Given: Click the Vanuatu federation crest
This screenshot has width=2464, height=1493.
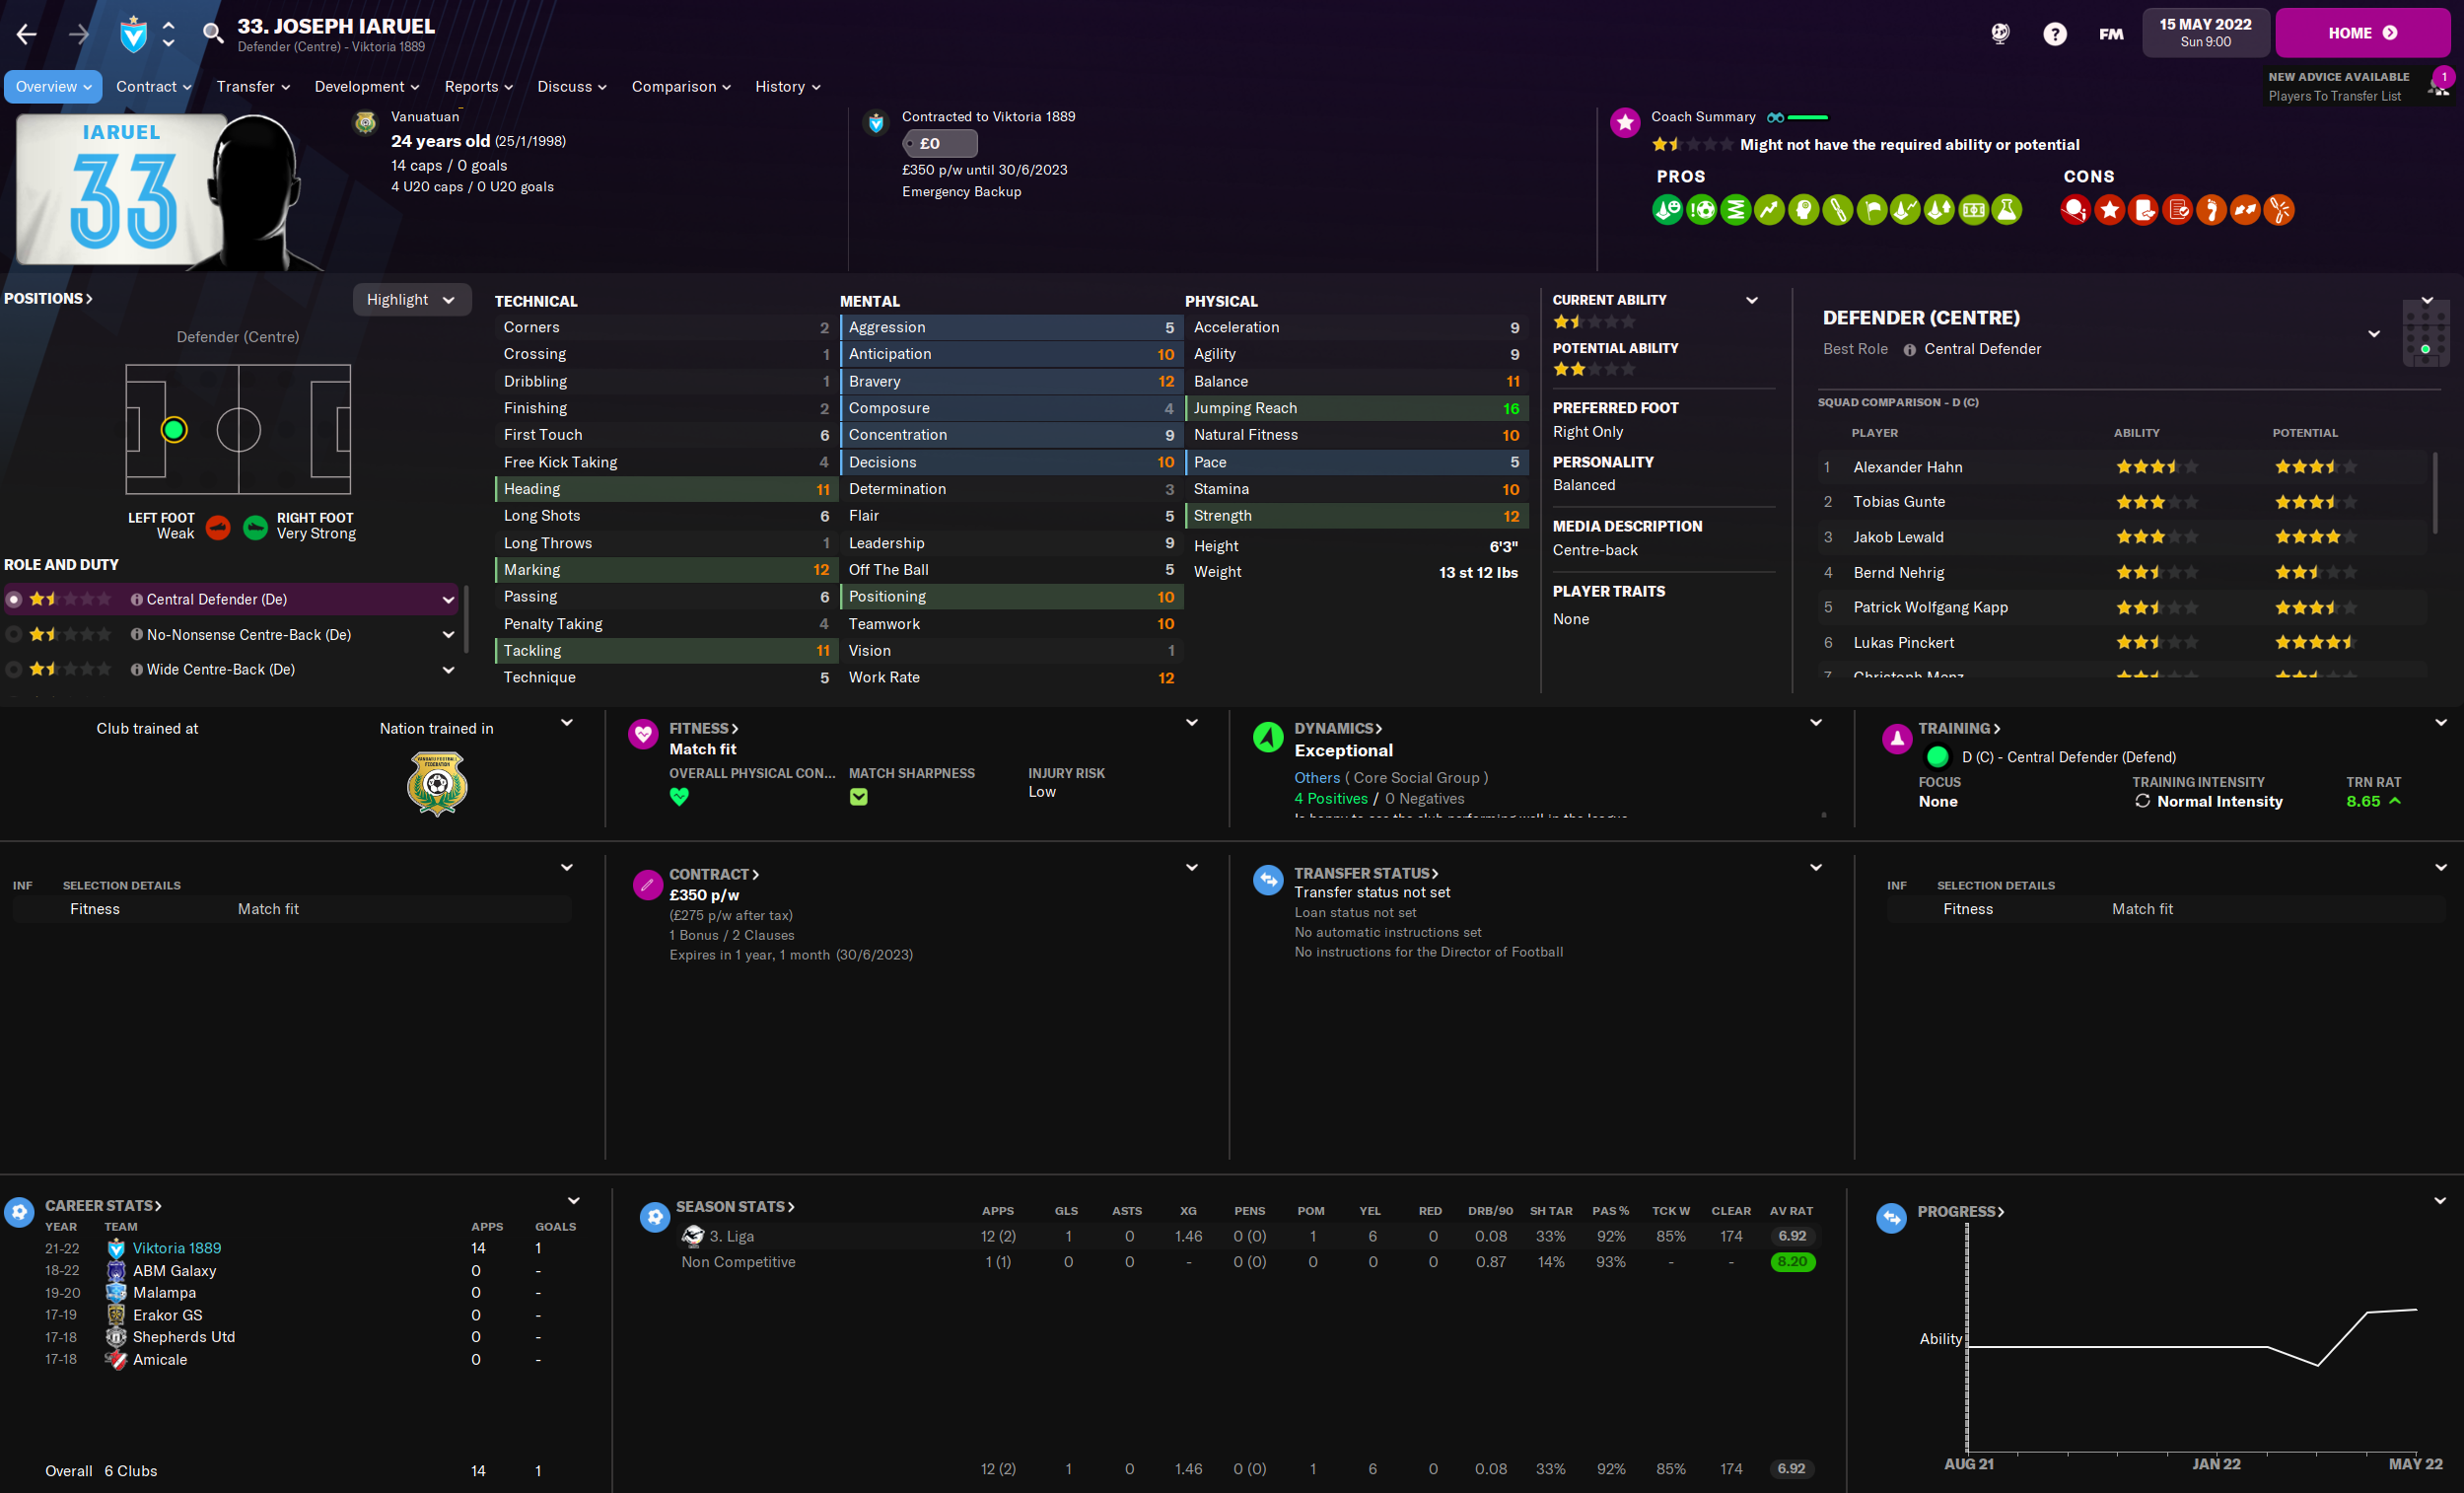Looking at the screenshot, I should 437,783.
